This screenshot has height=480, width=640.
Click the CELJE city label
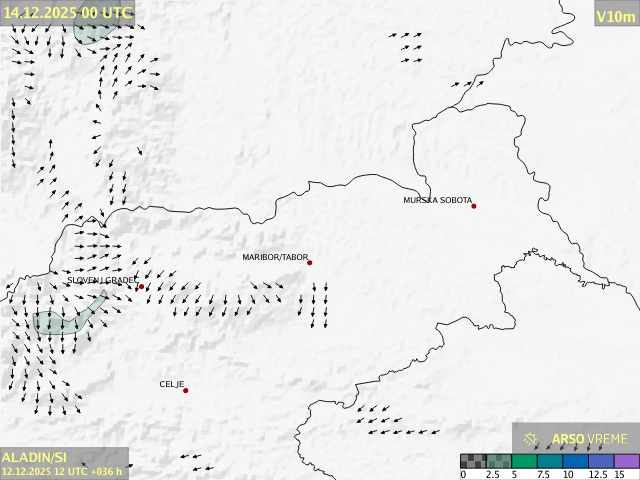tap(172, 384)
